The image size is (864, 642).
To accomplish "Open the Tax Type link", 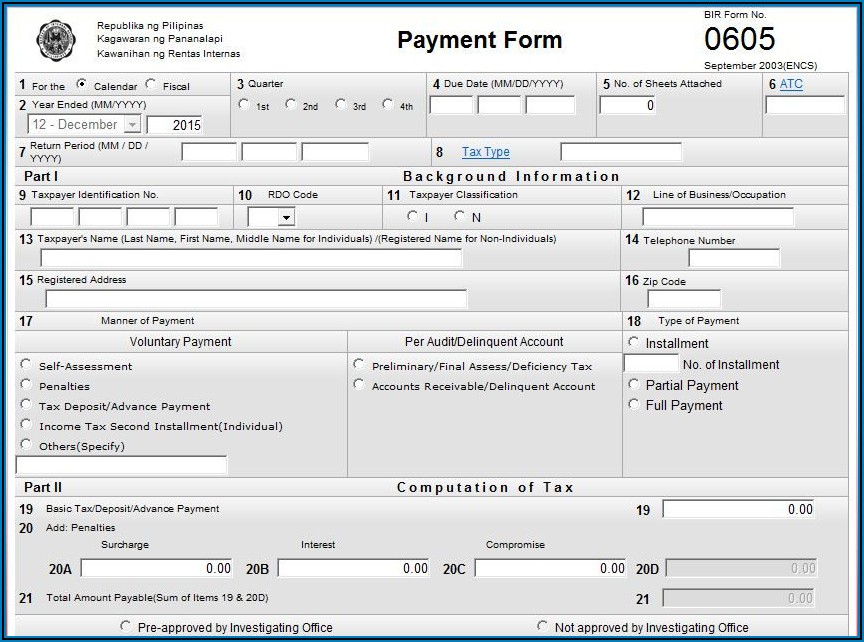I will coord(485,152).
